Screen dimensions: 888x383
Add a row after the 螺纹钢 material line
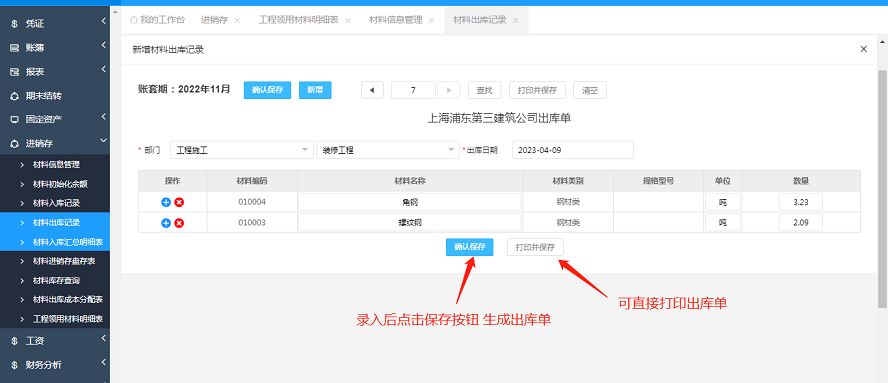click(x=166, y=223)
